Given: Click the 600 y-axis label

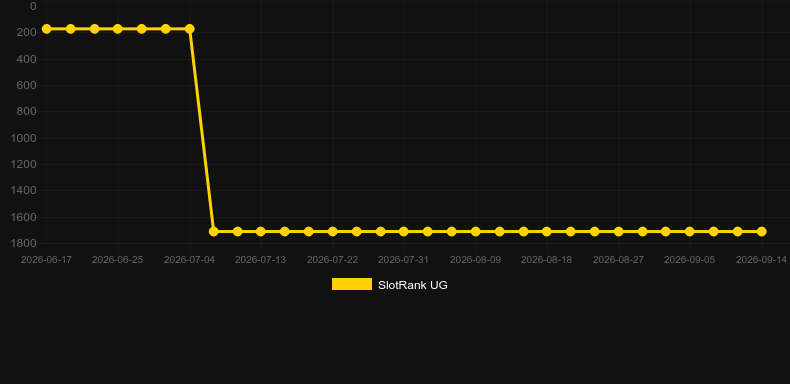Looking at the screenshot, I should tap(27, 85).
